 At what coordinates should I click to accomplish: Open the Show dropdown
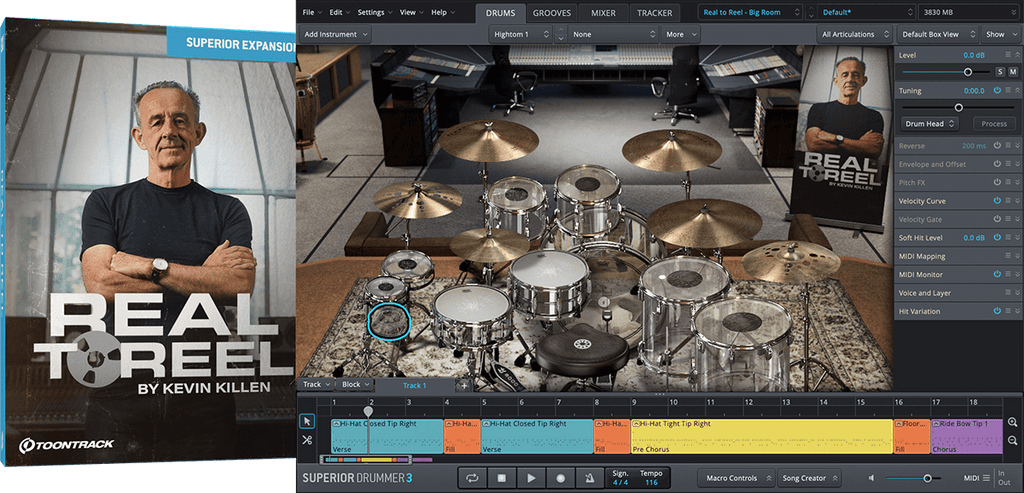[x=1000, y=35]
